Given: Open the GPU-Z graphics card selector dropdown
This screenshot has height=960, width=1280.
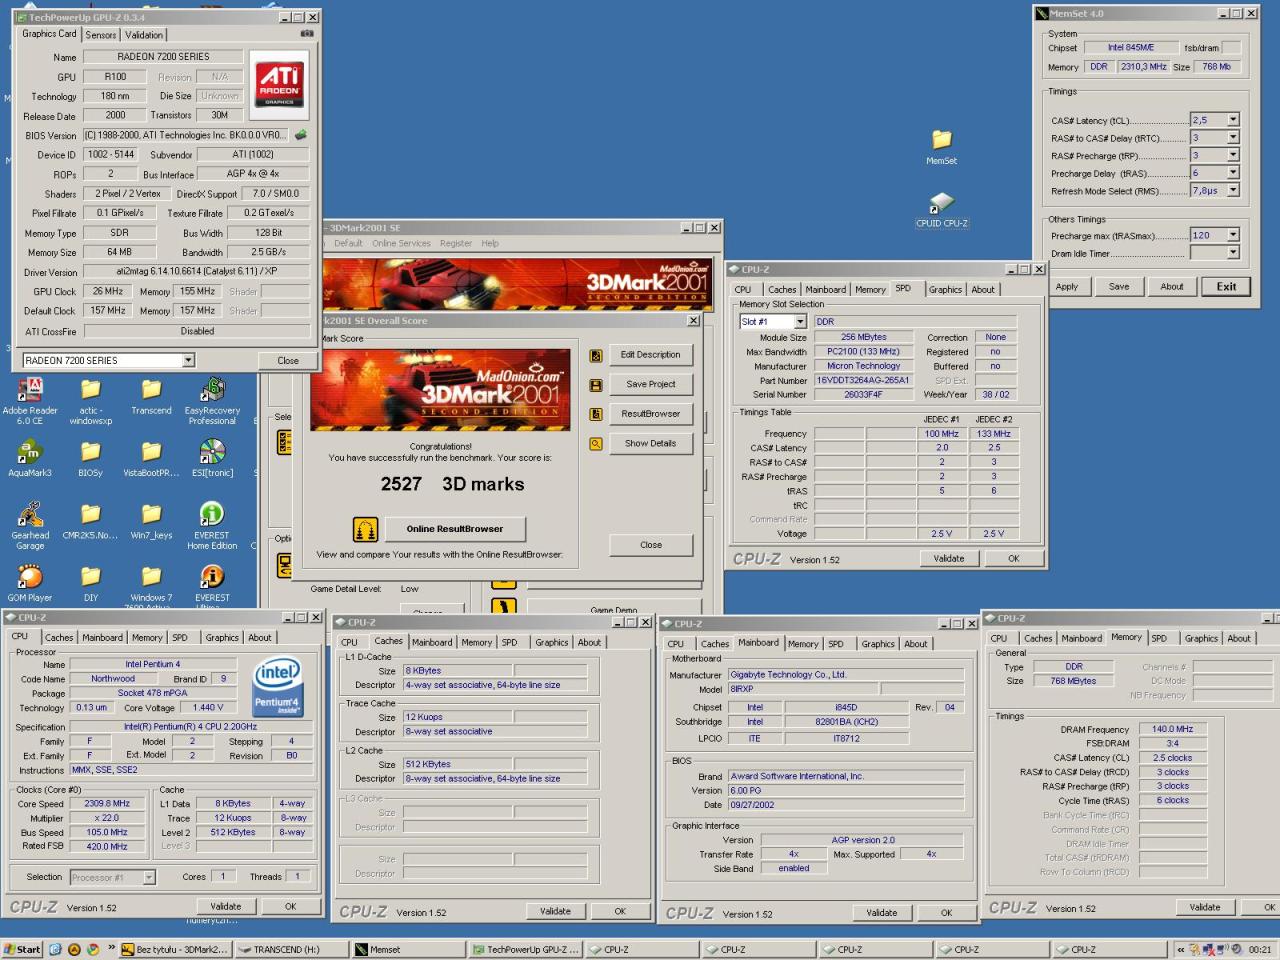Looking at the screenshot, I should pyautogui.click(x=188, y=360).
